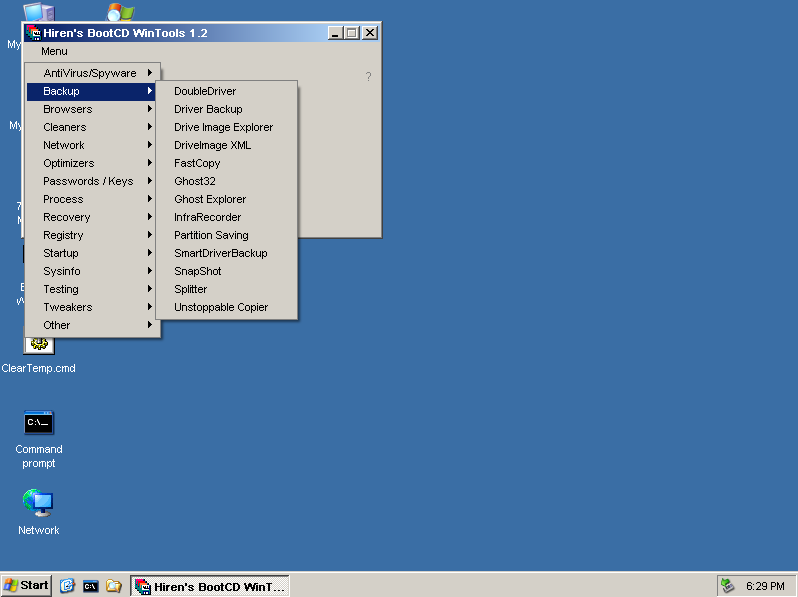Viewport: 798px width, 597px height.
Task: Launch InfraRecorder
Action: (x=227, y=217)
